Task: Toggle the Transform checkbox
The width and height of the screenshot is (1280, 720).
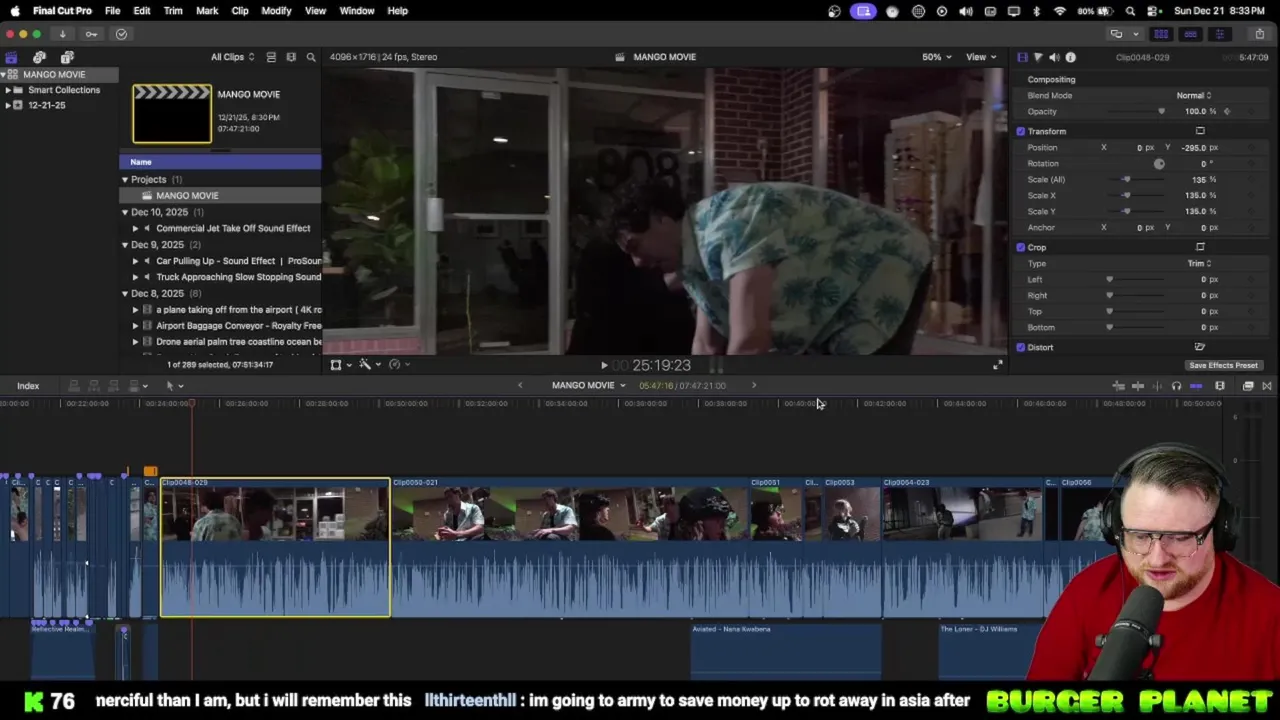Action: tap(1020, 131)
